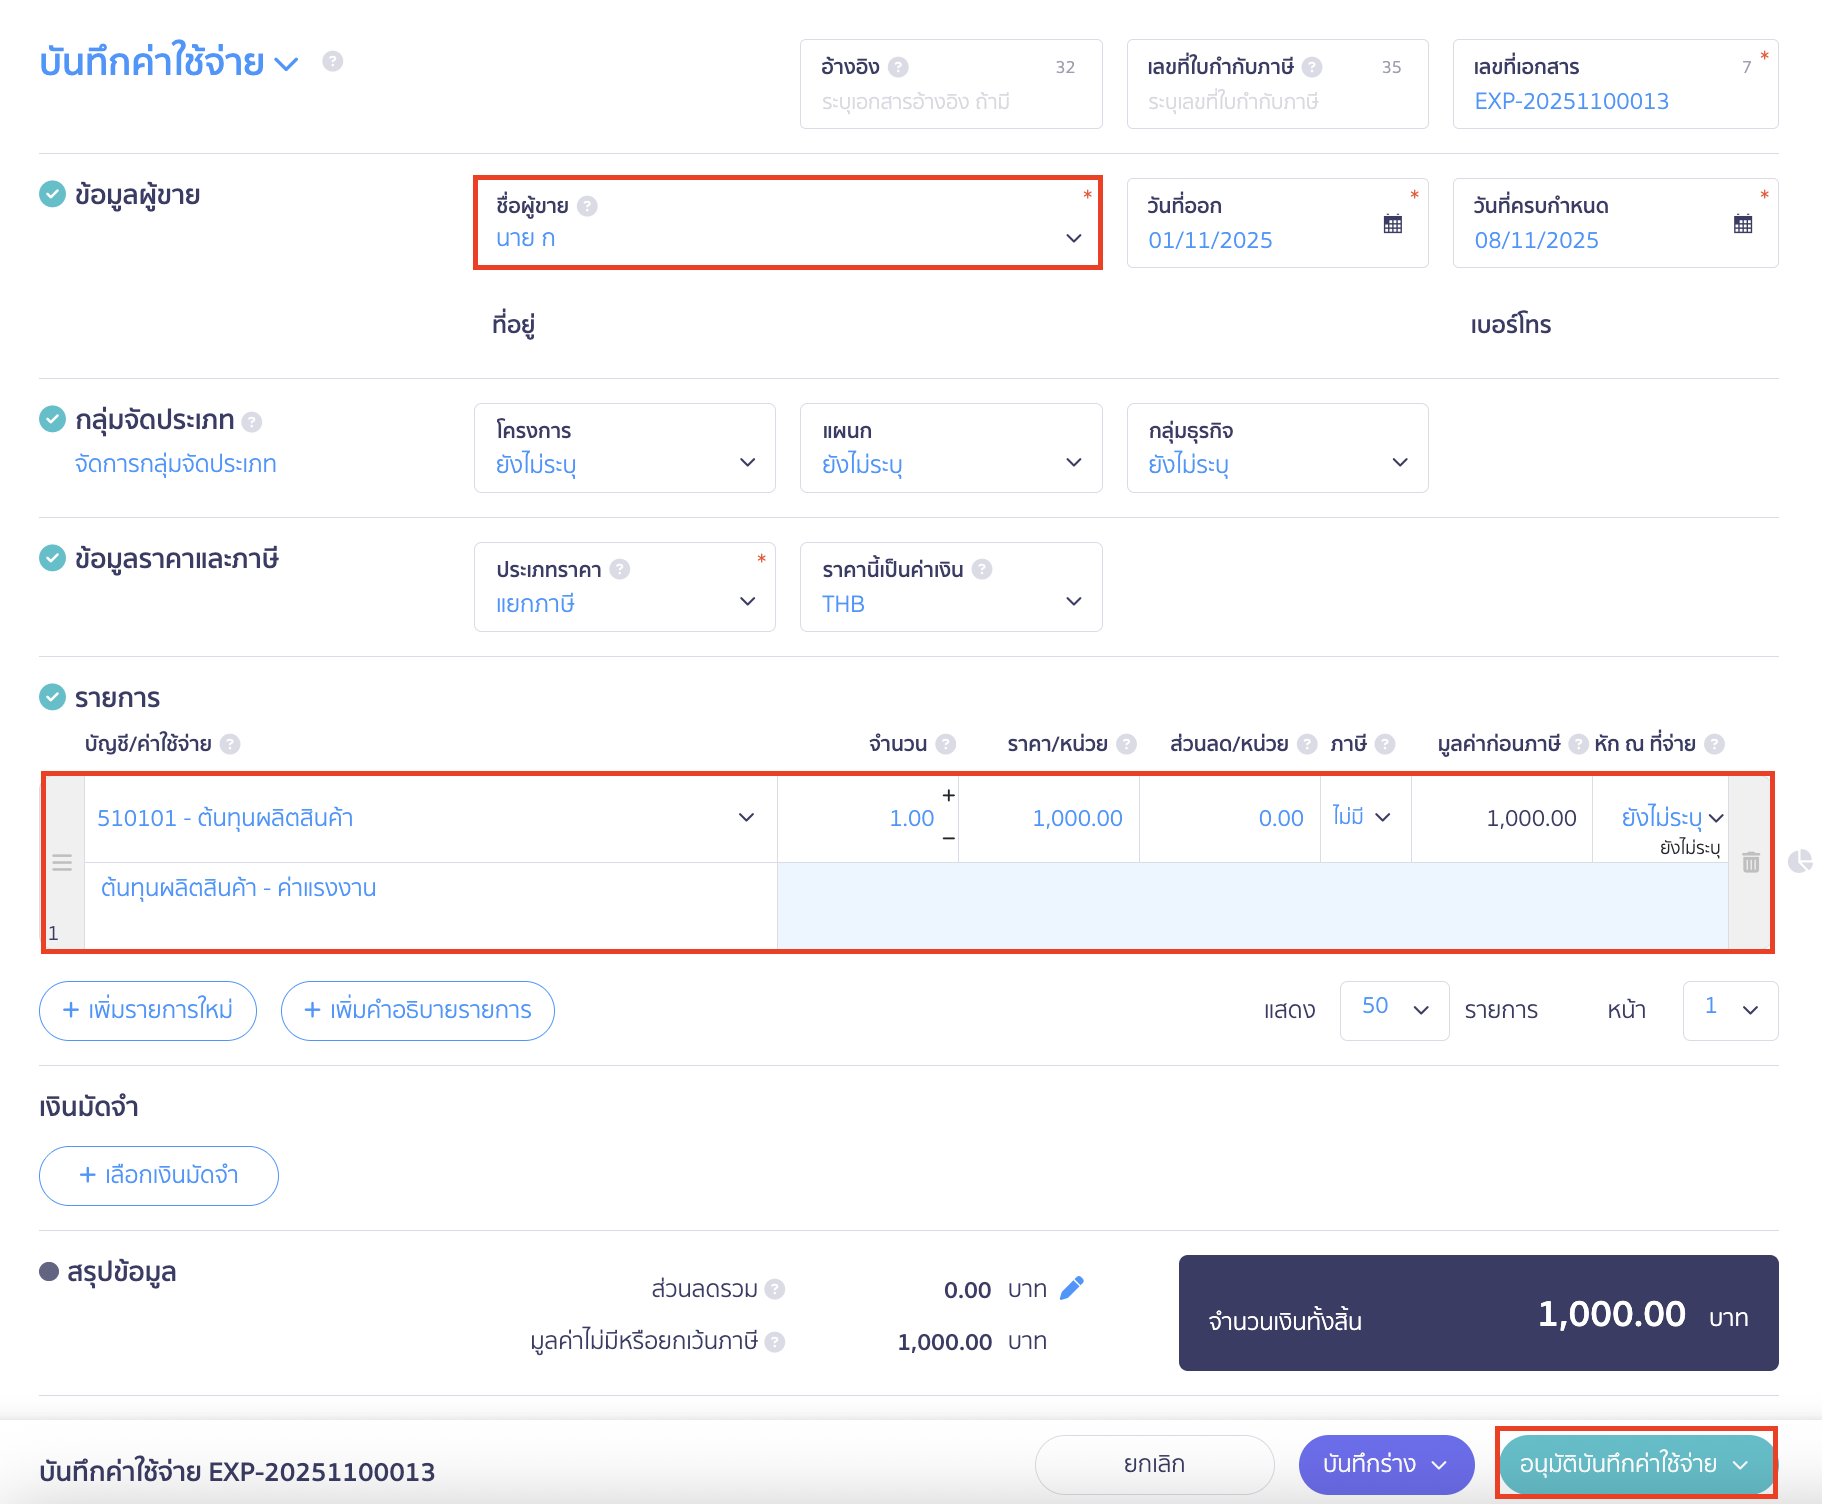
Task: Click the help icon beside ประเภทราคา
Action: [620, 569]
